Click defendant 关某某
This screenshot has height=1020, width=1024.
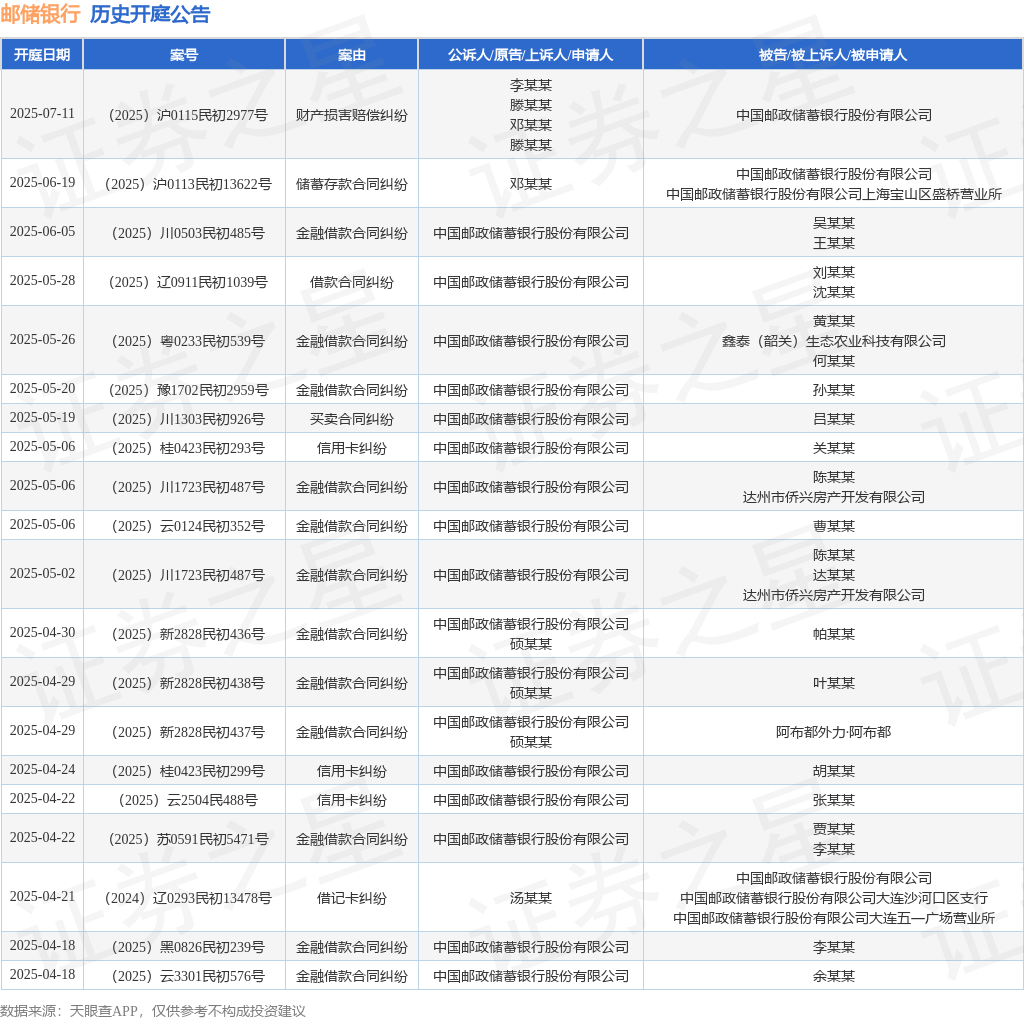(x=833, y=448)
